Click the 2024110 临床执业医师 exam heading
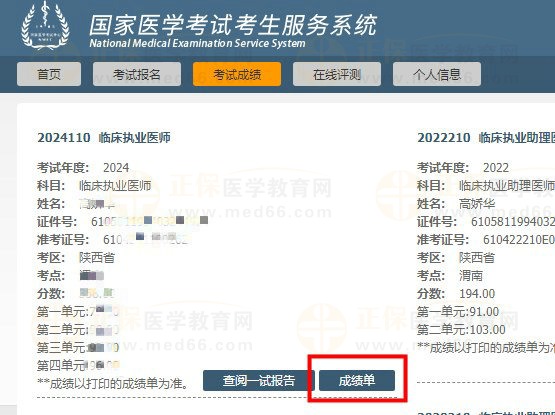This screenshot has width=555, height=415. tap(104, 137)
